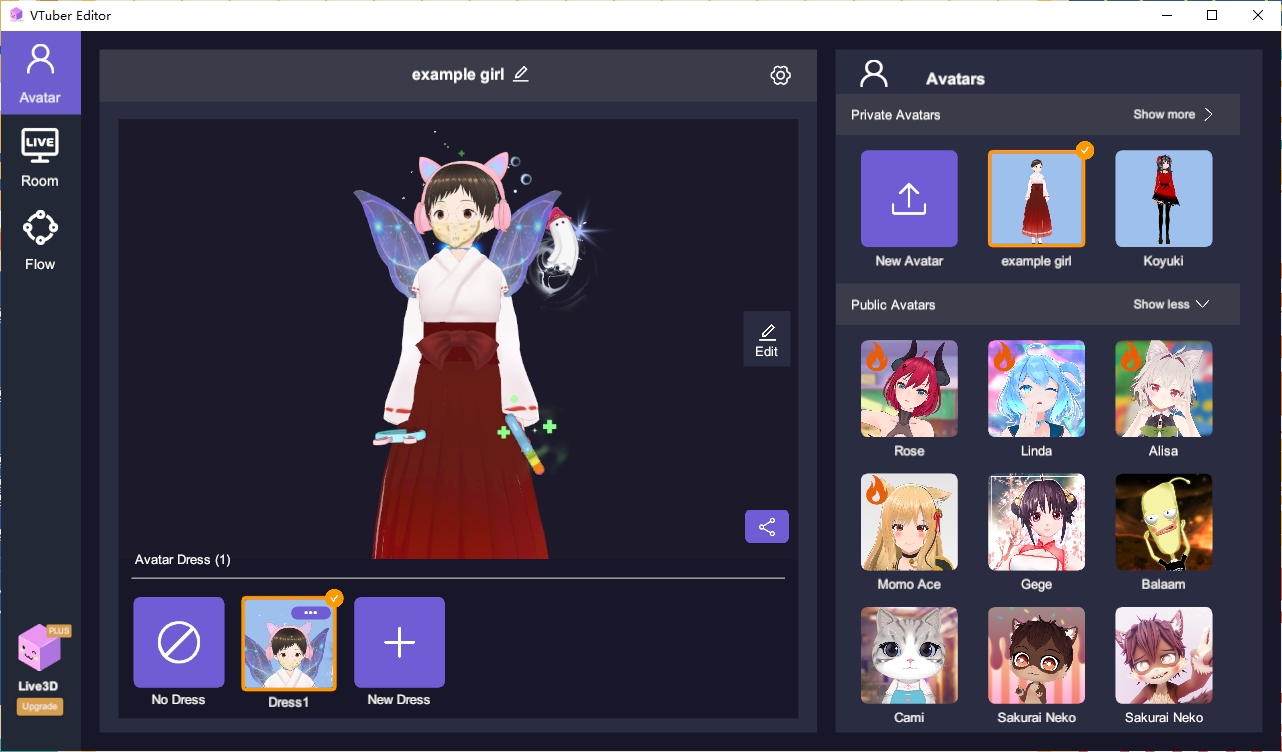Open the Public Avatars section header
This screenshot has height=752, width=1282.
(x=893, y=304)
